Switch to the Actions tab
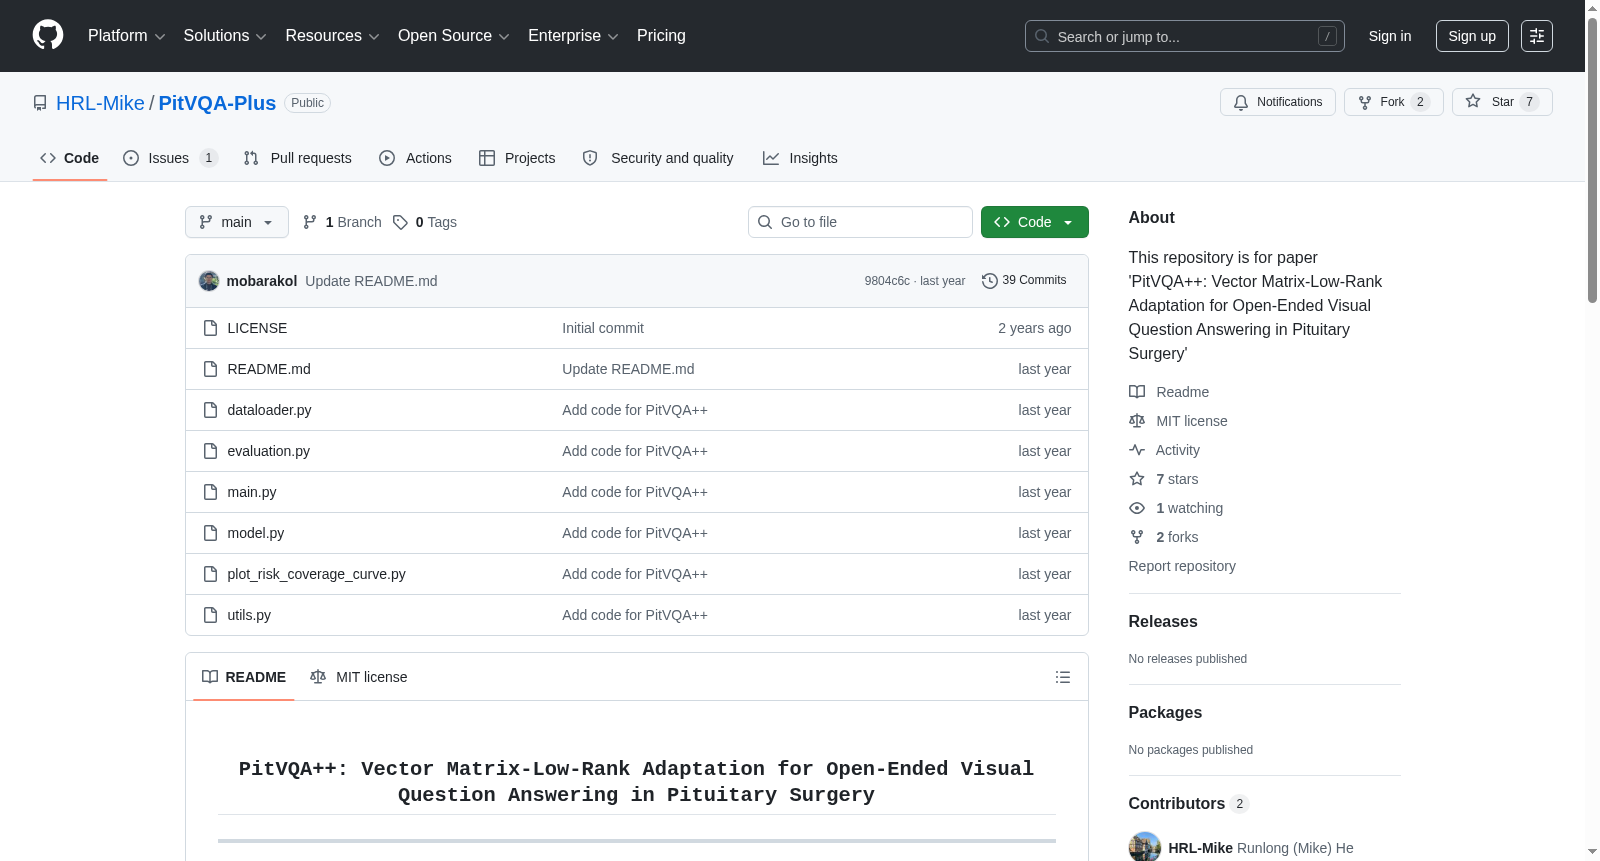Viewport: 1600px width, 861px height. pos(416,158)
